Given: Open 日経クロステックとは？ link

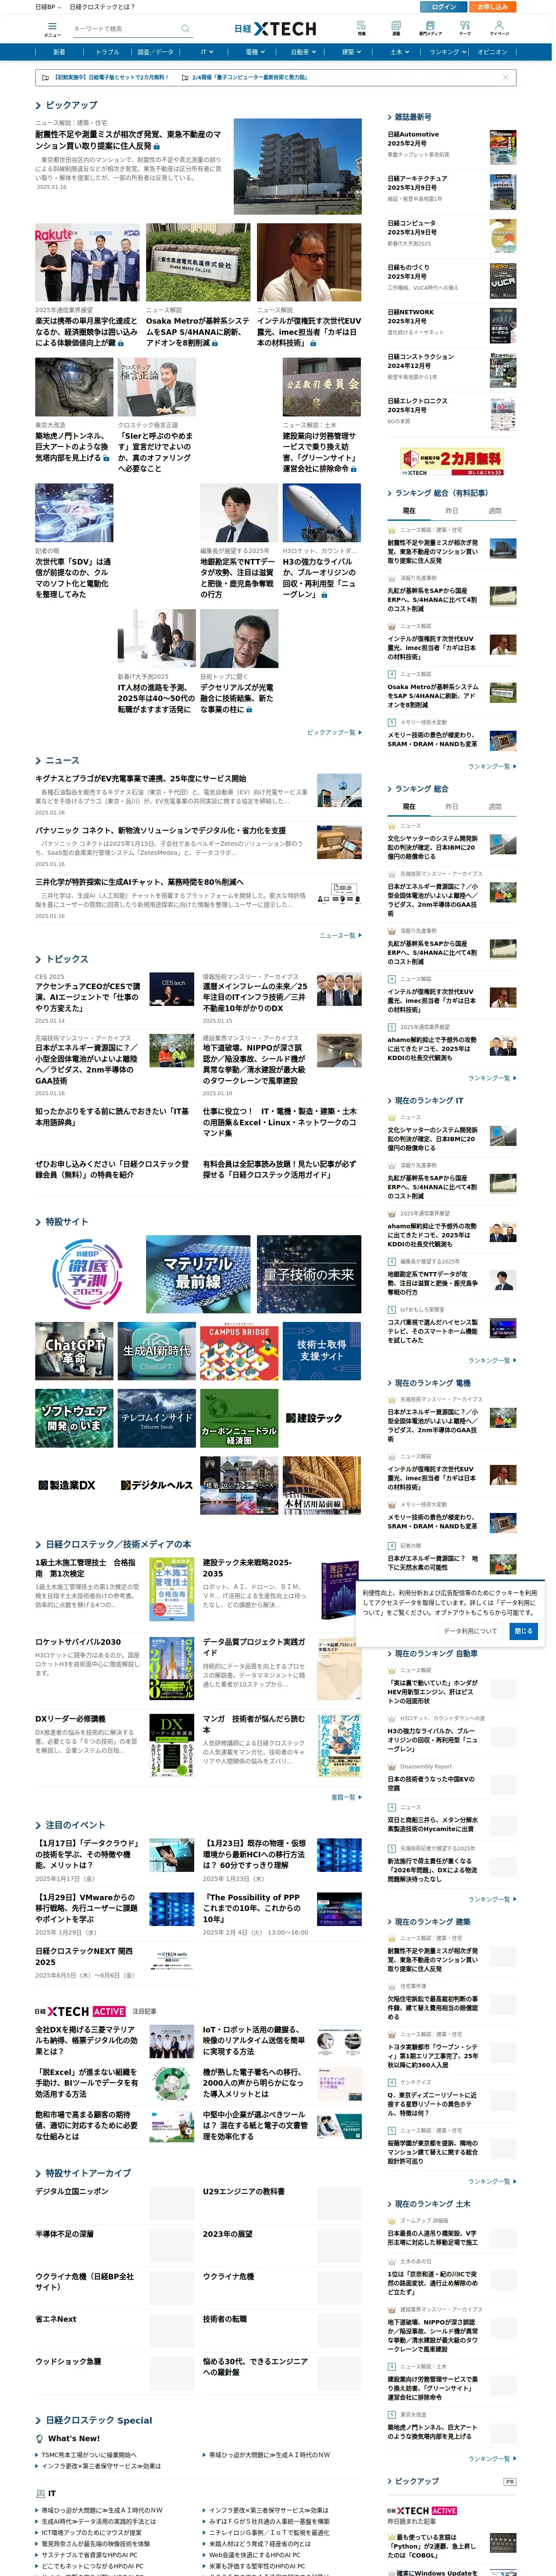Looking at the screenshot, I should [102, 6].
